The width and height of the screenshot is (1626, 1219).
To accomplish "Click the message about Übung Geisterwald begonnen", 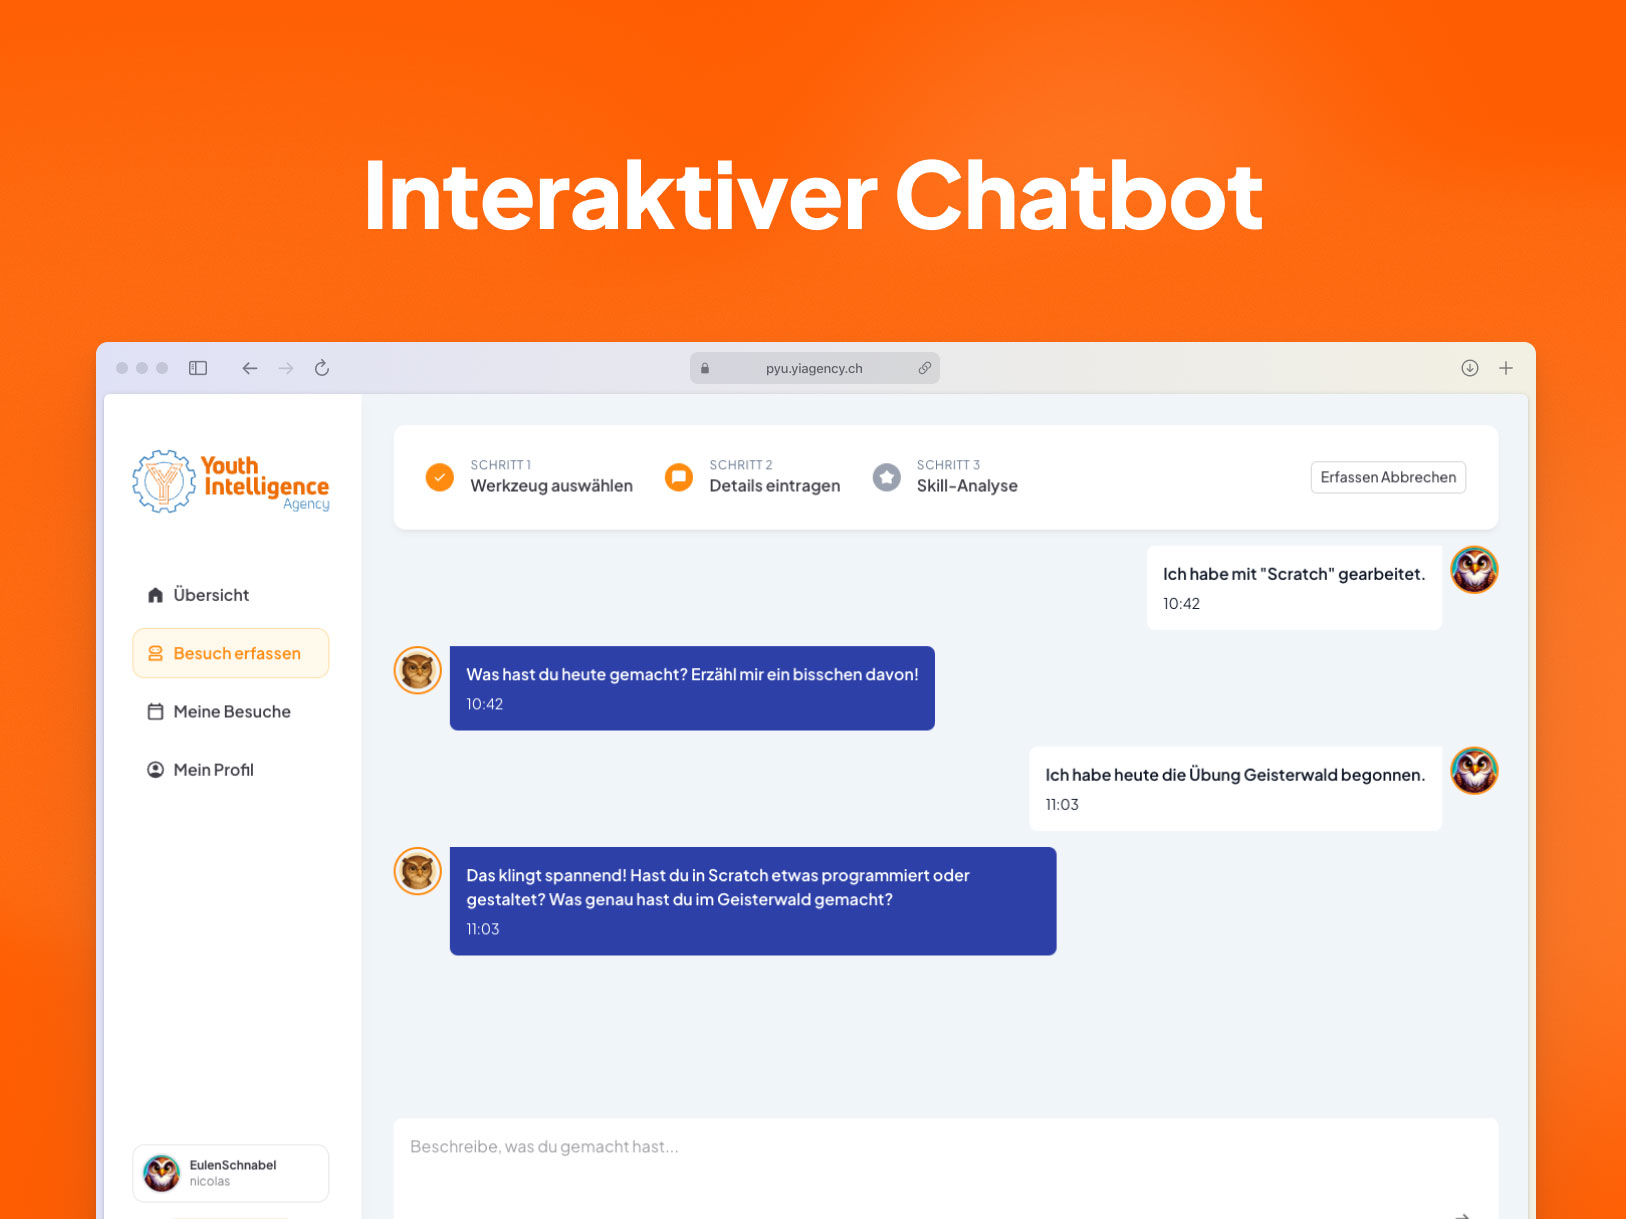I will (x=1235, y=789).
